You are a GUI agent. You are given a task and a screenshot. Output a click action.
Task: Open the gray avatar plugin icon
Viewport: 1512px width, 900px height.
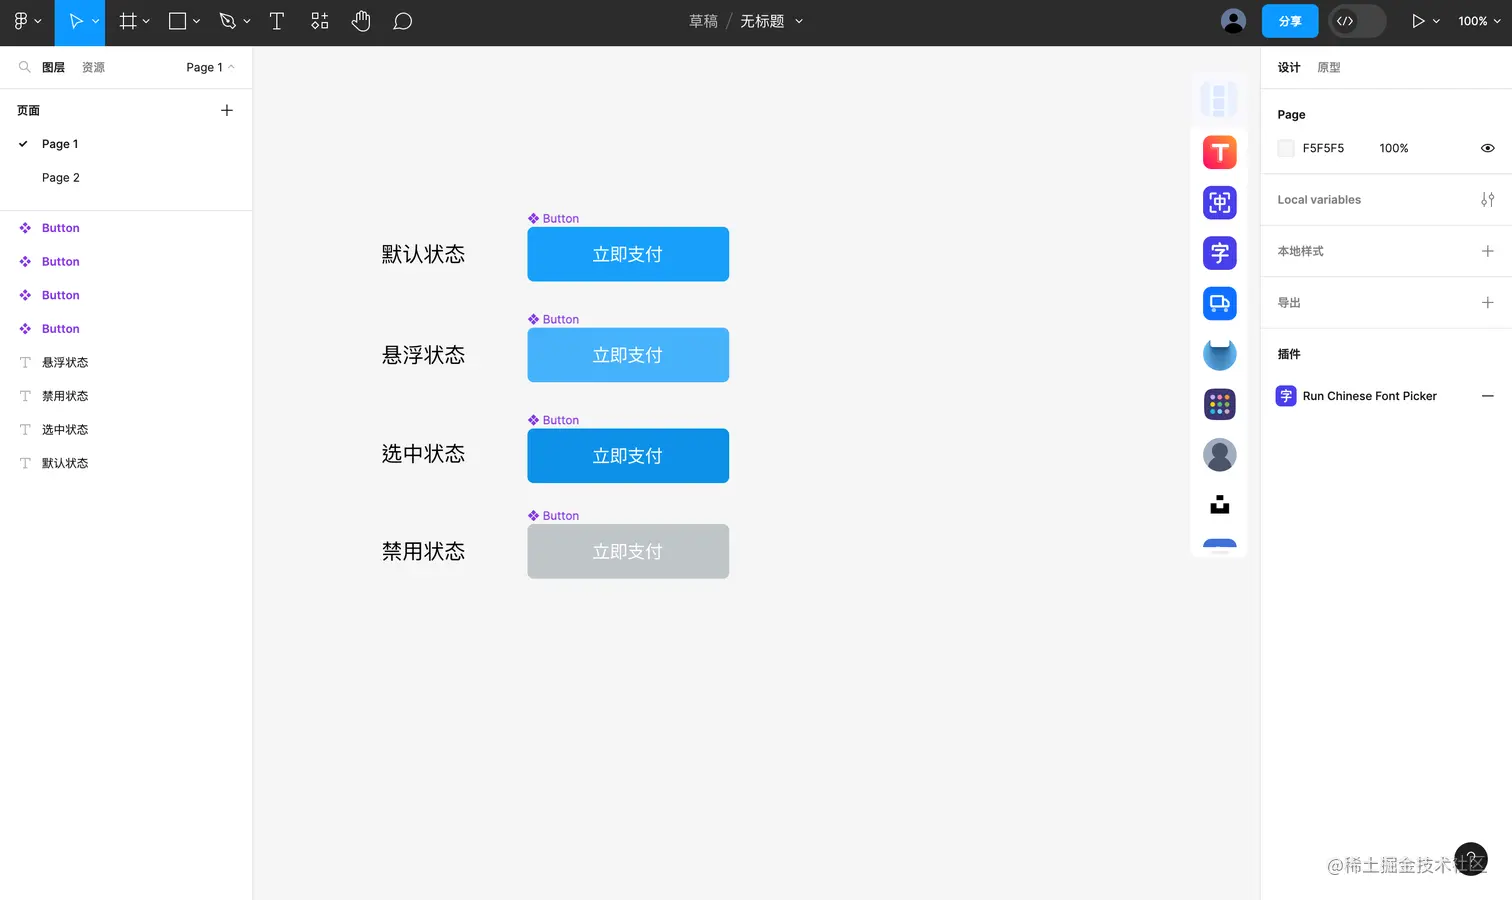(1220, 454)
